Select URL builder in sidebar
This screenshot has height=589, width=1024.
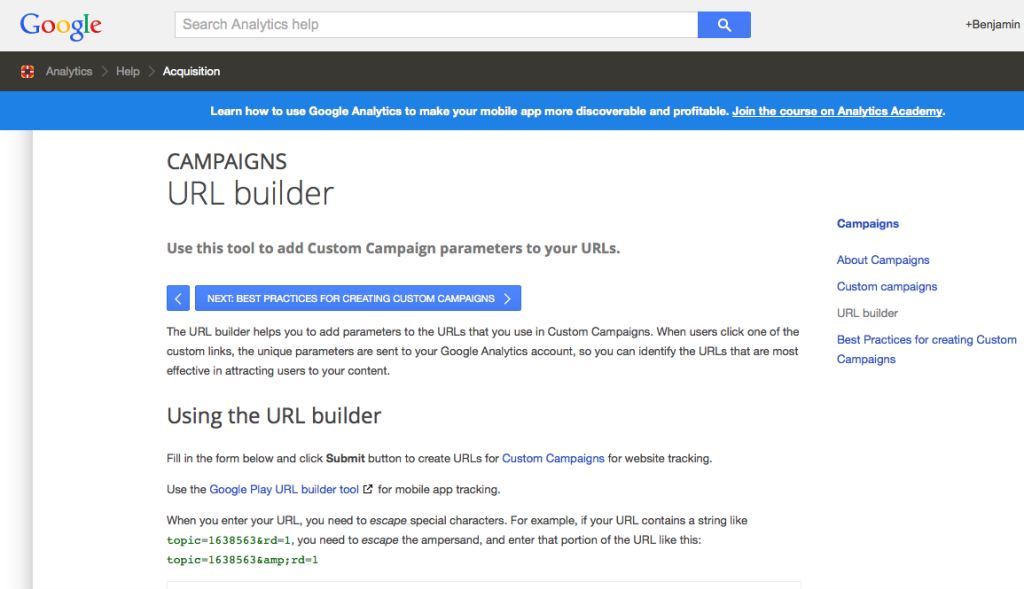[867, 313]
